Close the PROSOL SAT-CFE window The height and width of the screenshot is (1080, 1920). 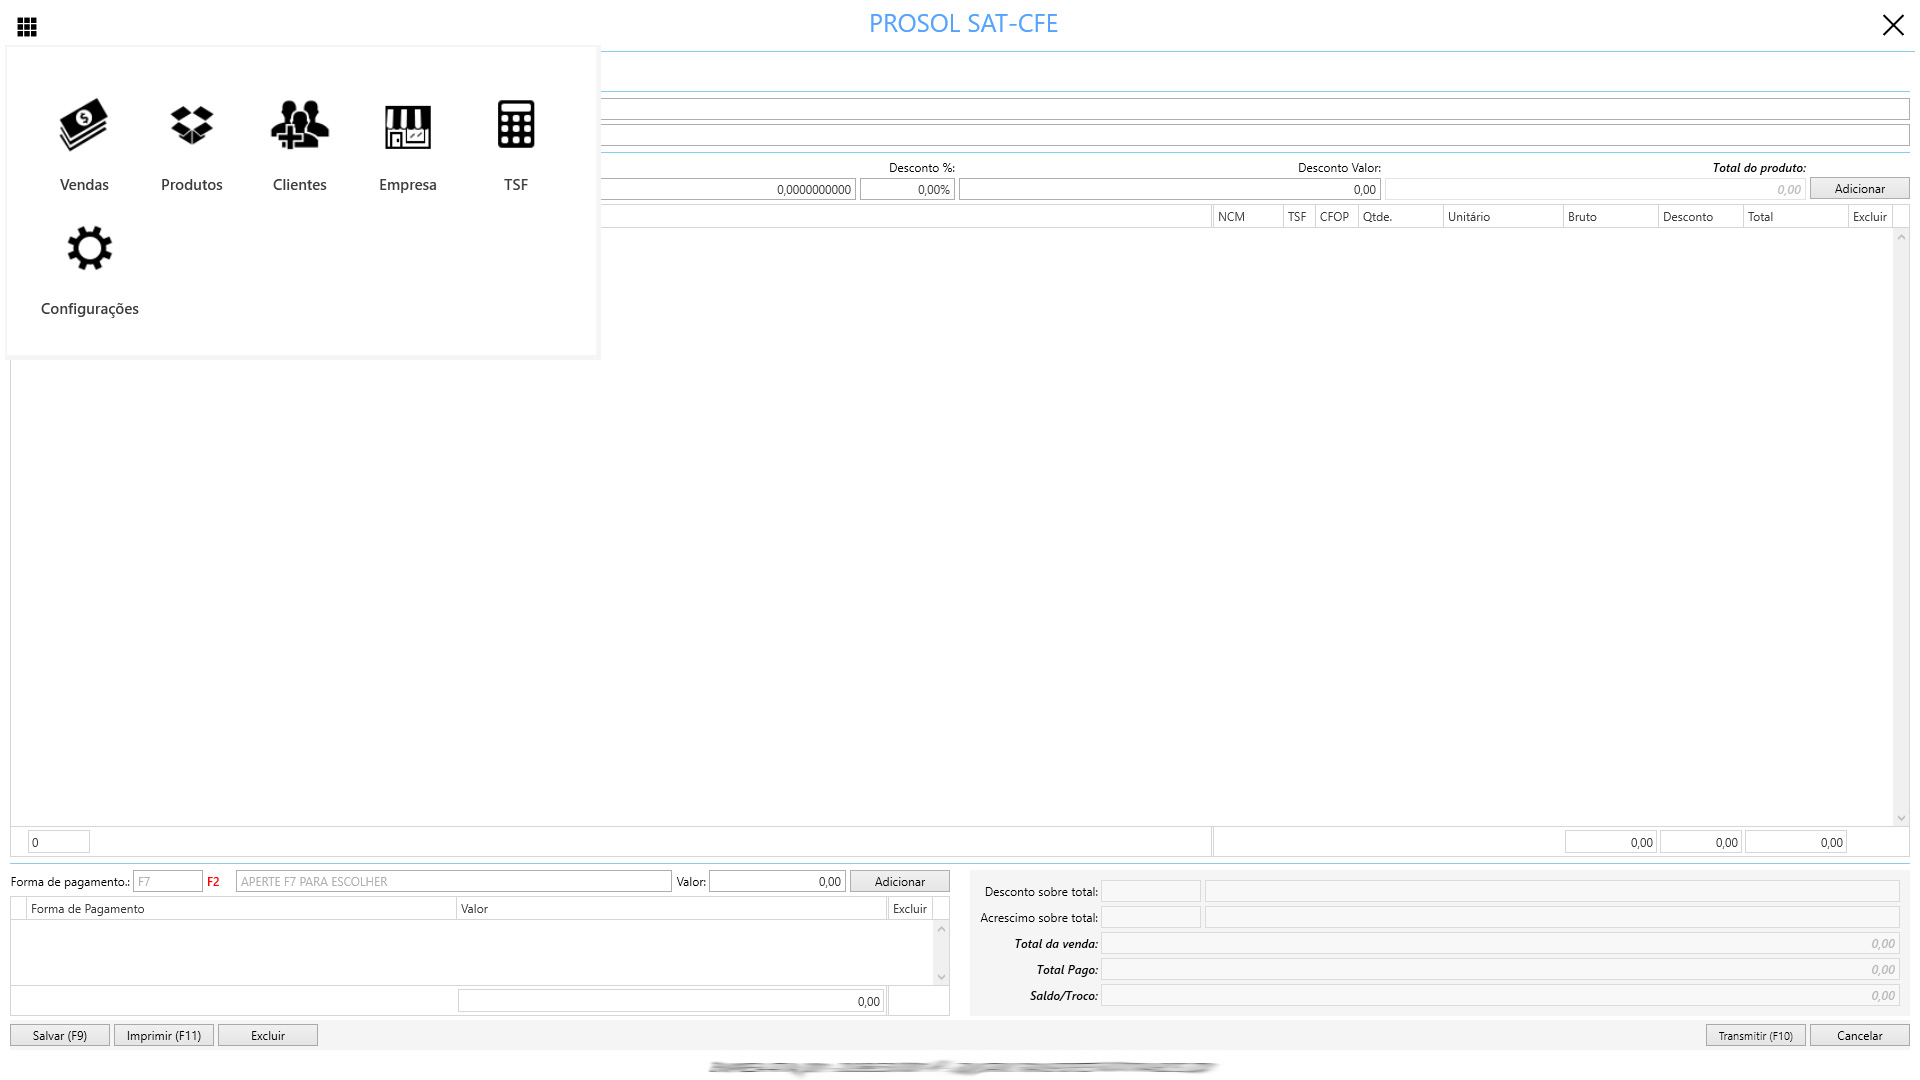1893,25
